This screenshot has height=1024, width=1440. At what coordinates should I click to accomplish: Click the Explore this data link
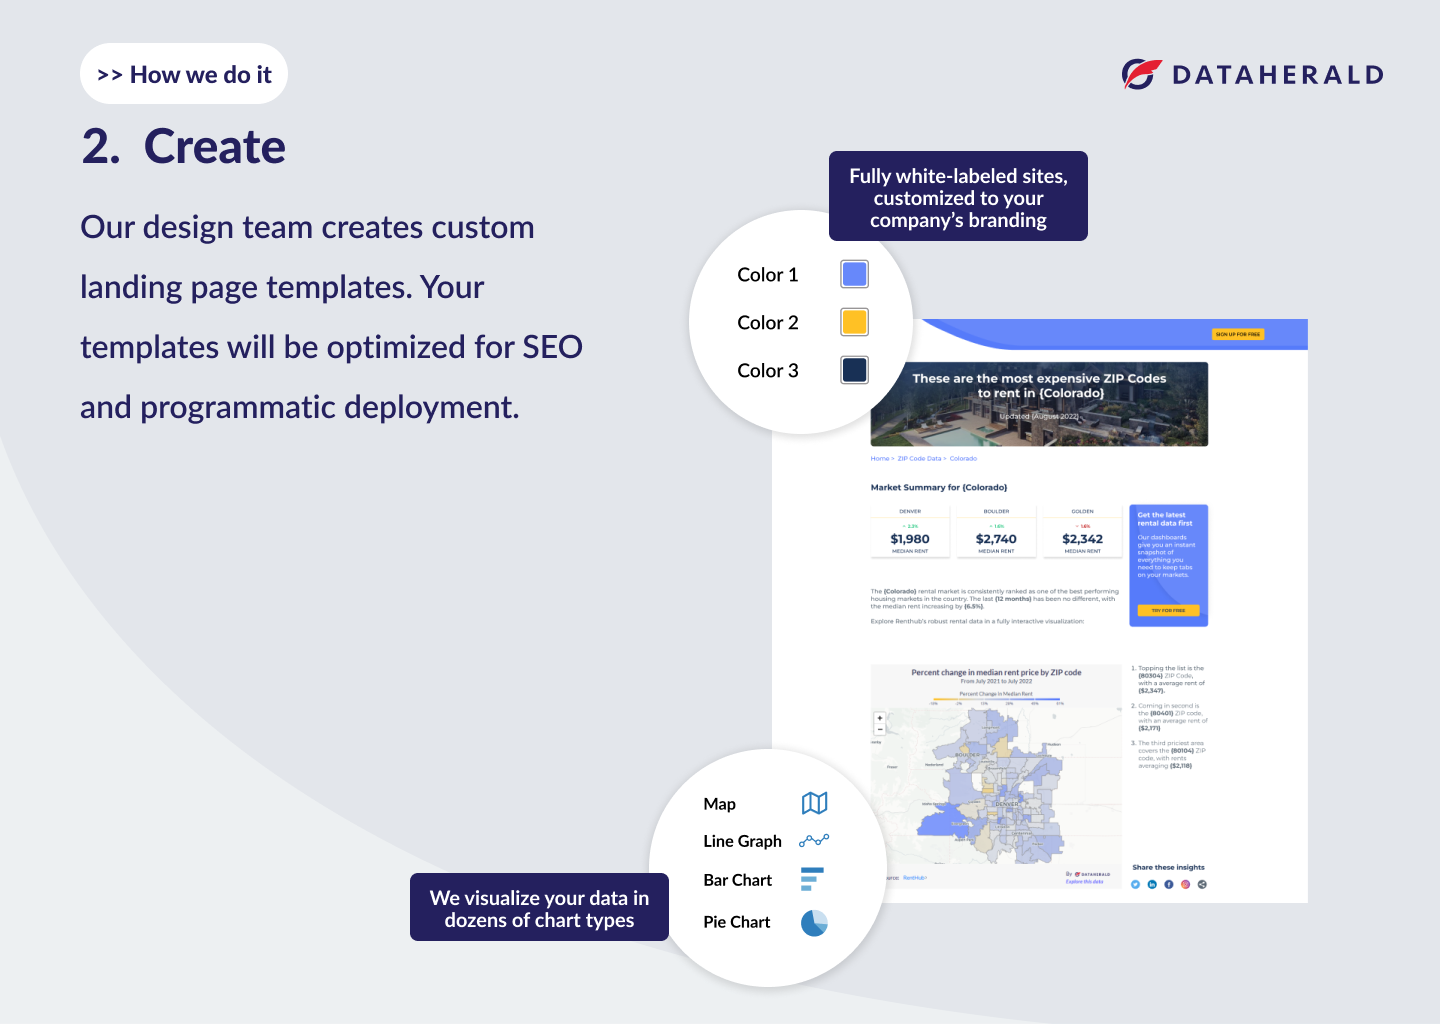pos(1085,882)
